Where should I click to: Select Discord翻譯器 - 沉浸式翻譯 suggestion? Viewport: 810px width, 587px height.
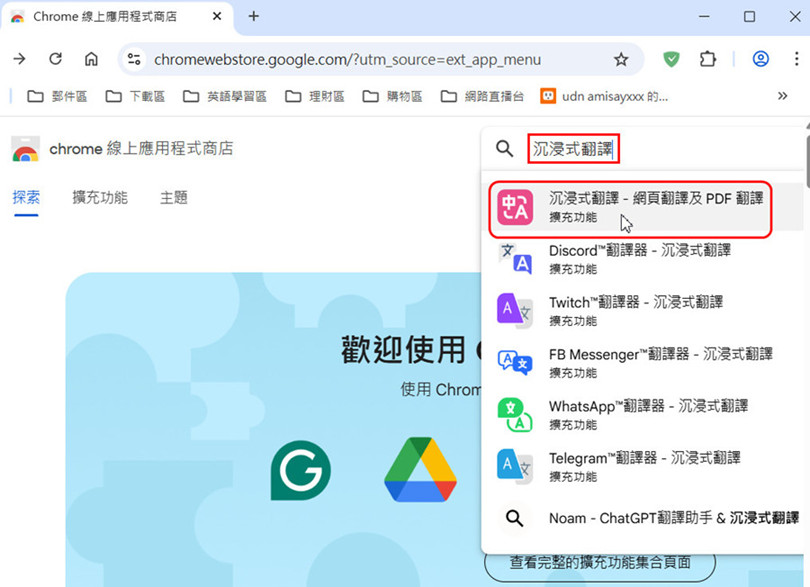643,259
